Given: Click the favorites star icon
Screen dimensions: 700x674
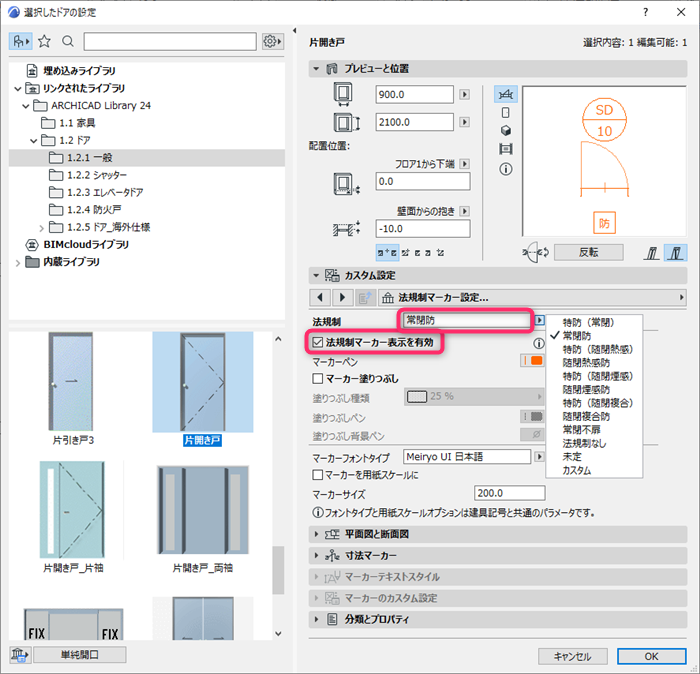Looking at the screenshot, I should (x=44, y=42).
